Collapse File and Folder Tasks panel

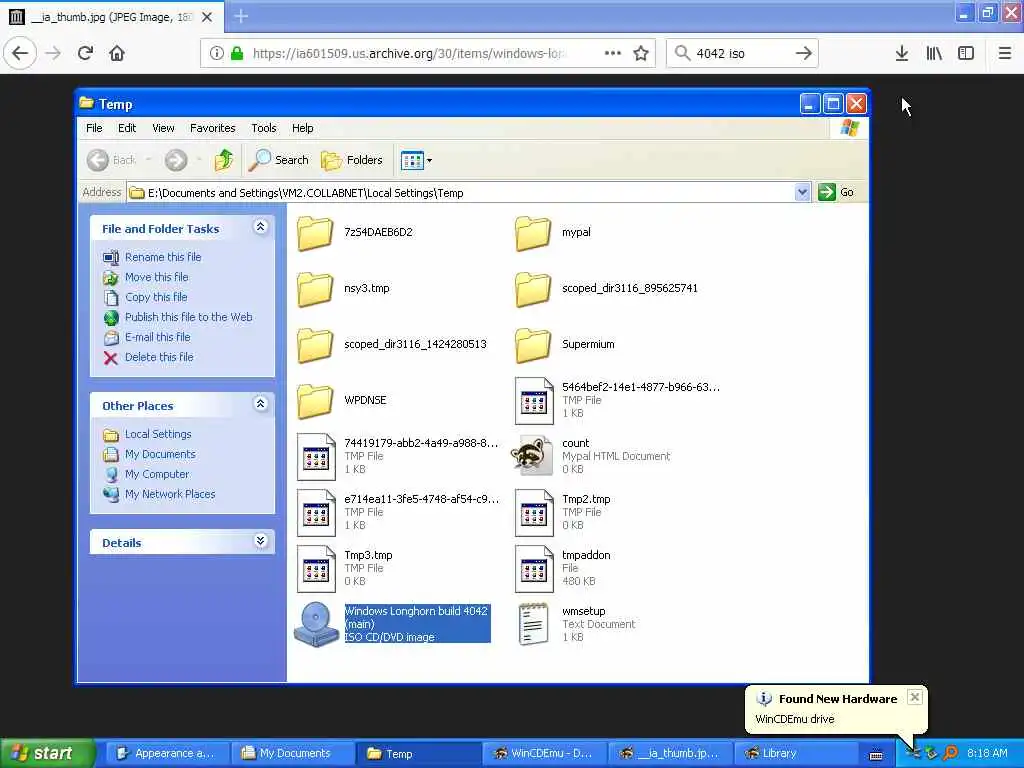coord(260,227)
